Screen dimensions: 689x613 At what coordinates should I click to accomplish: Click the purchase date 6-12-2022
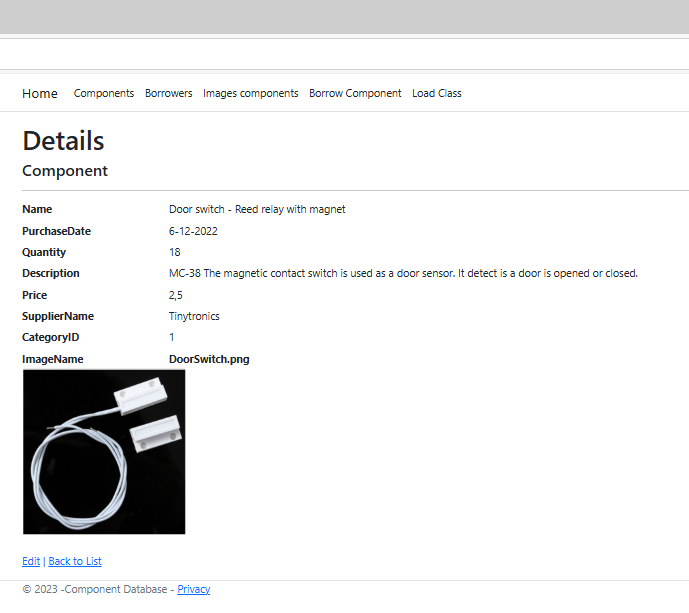193,231
